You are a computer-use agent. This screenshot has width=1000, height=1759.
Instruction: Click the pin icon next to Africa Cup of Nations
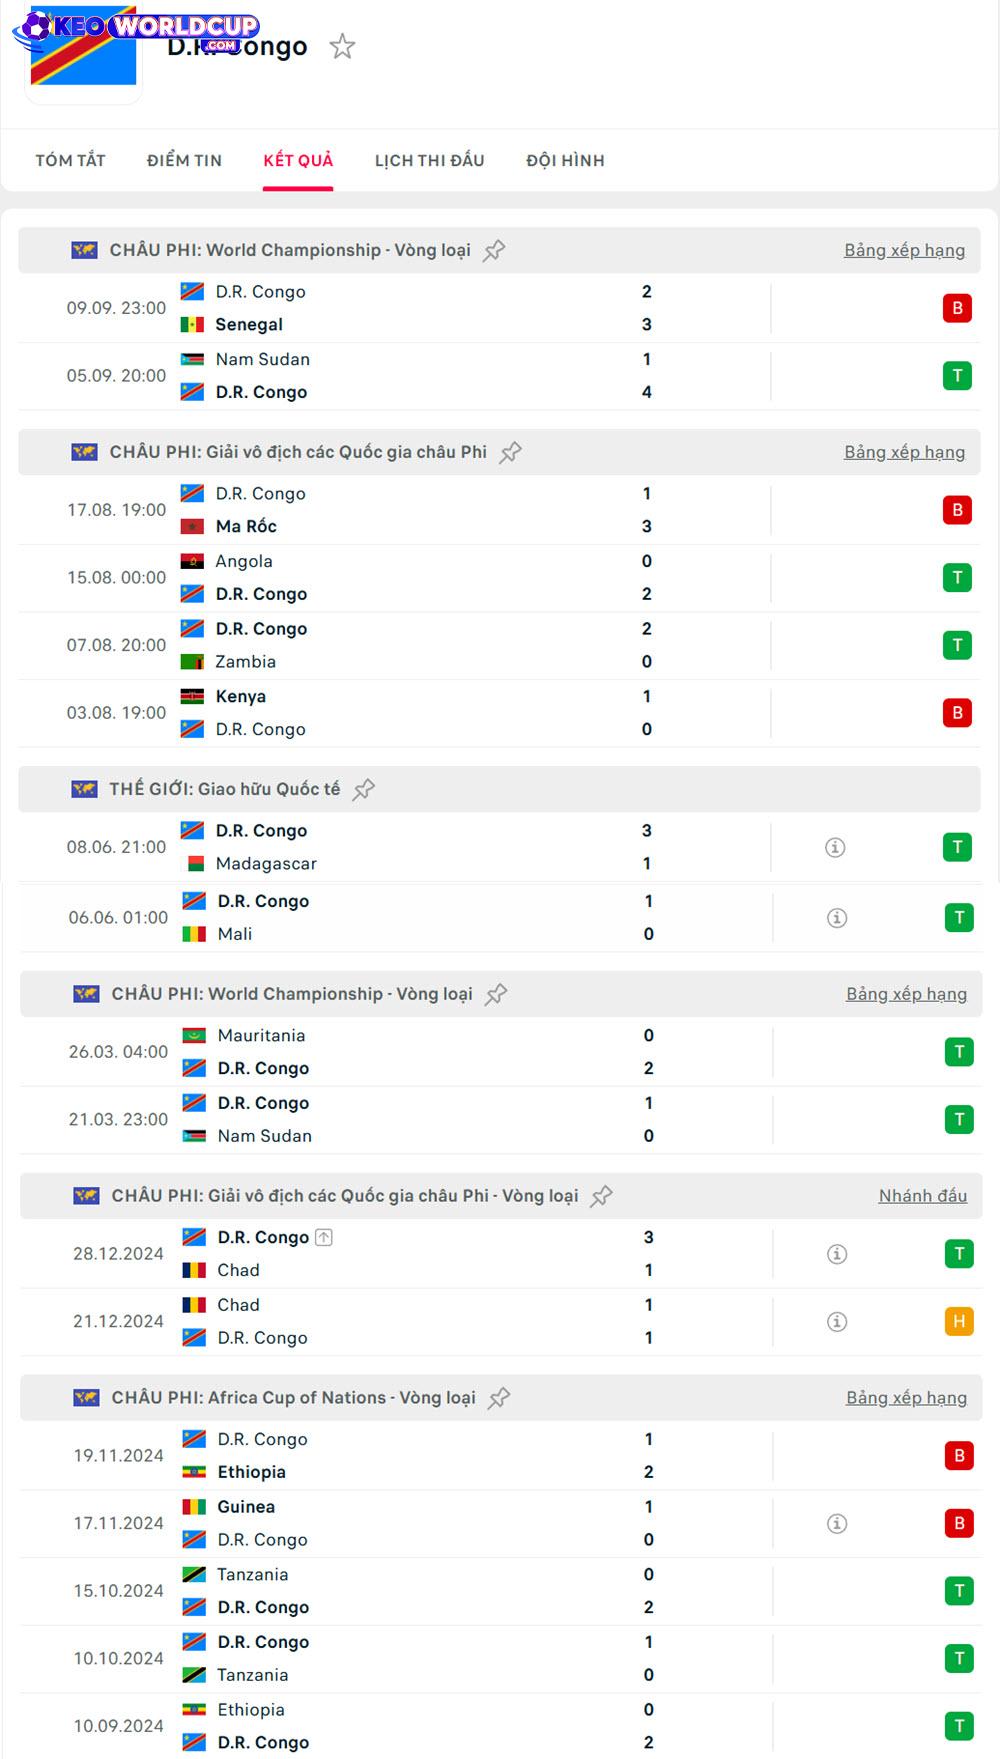coord(499,1398)
